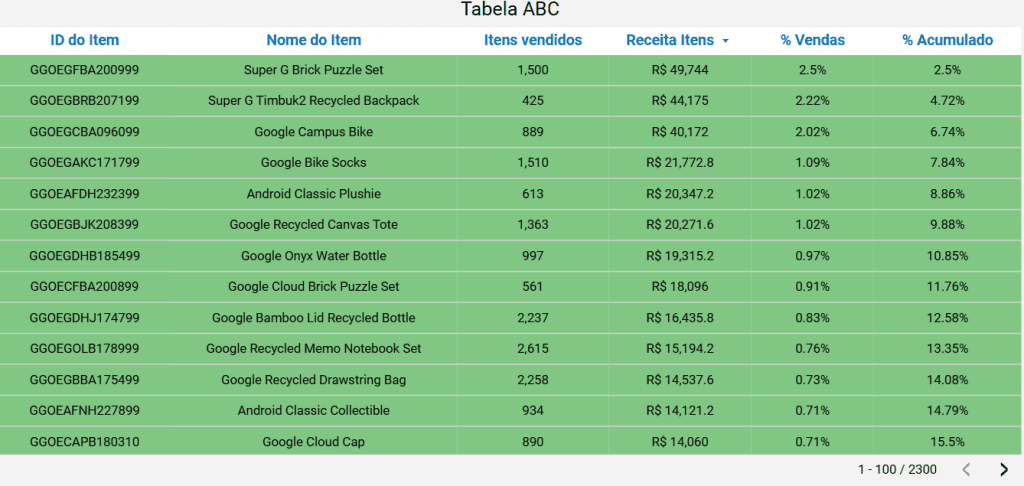Viewport: 1024px width, 486px height.
Task: Click Google Recycled Canvas Tote name
Action: click(x=314, y=225)
